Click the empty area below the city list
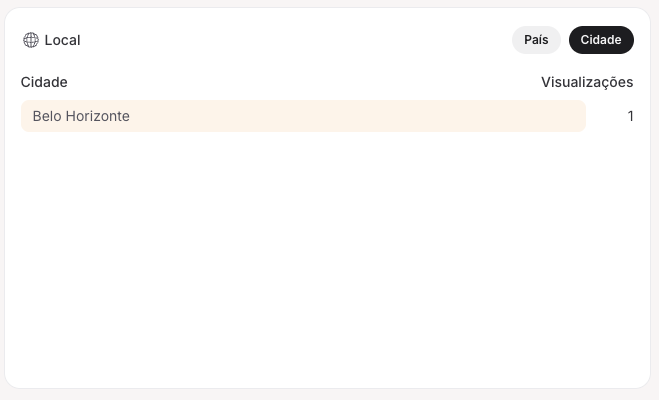The width and height of the screenshot is (659, 400). click(327, 260)
